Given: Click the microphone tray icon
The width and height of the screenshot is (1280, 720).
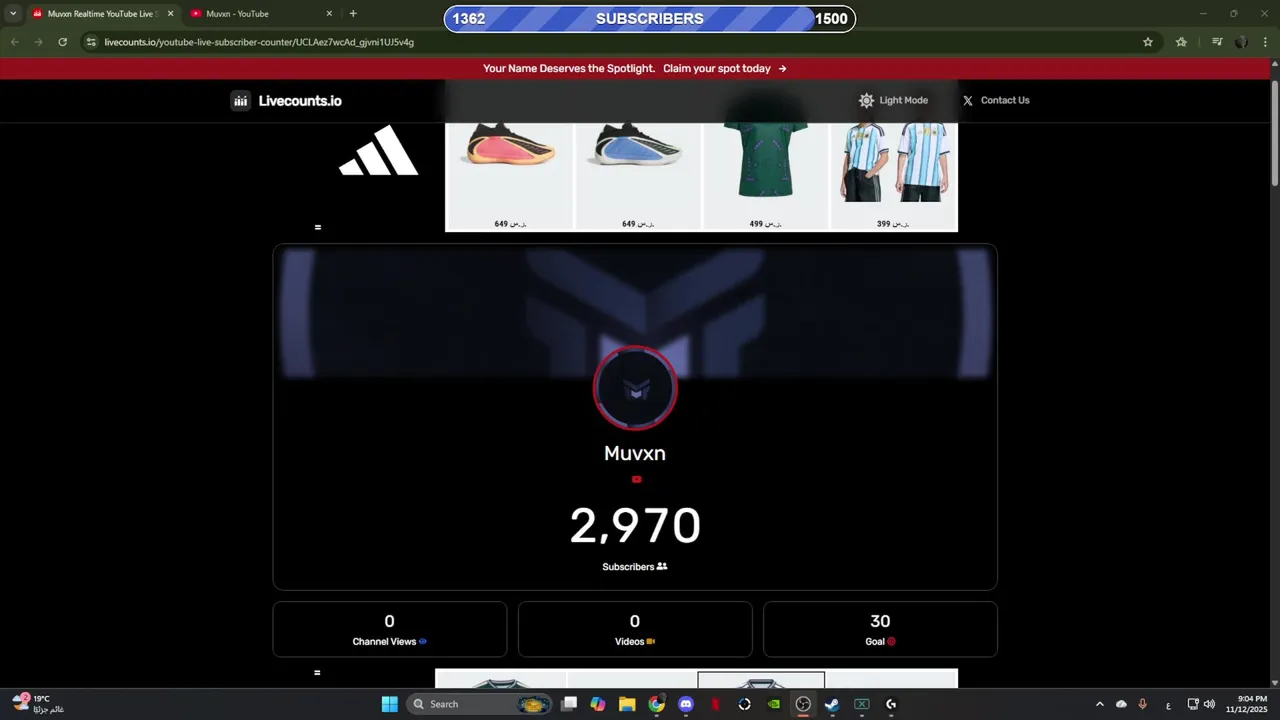Looking at the screenshot, I should coord(1142,704).
